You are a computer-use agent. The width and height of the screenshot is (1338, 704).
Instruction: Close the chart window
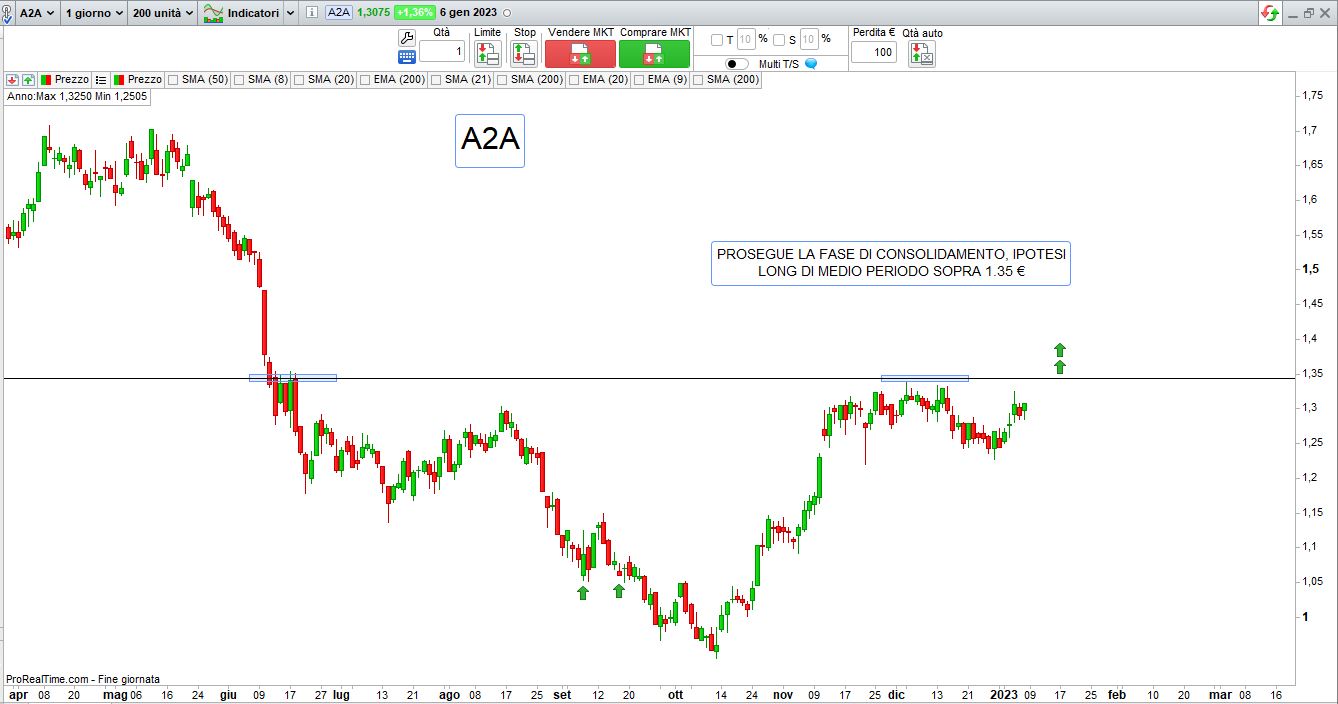[1326, 13]
